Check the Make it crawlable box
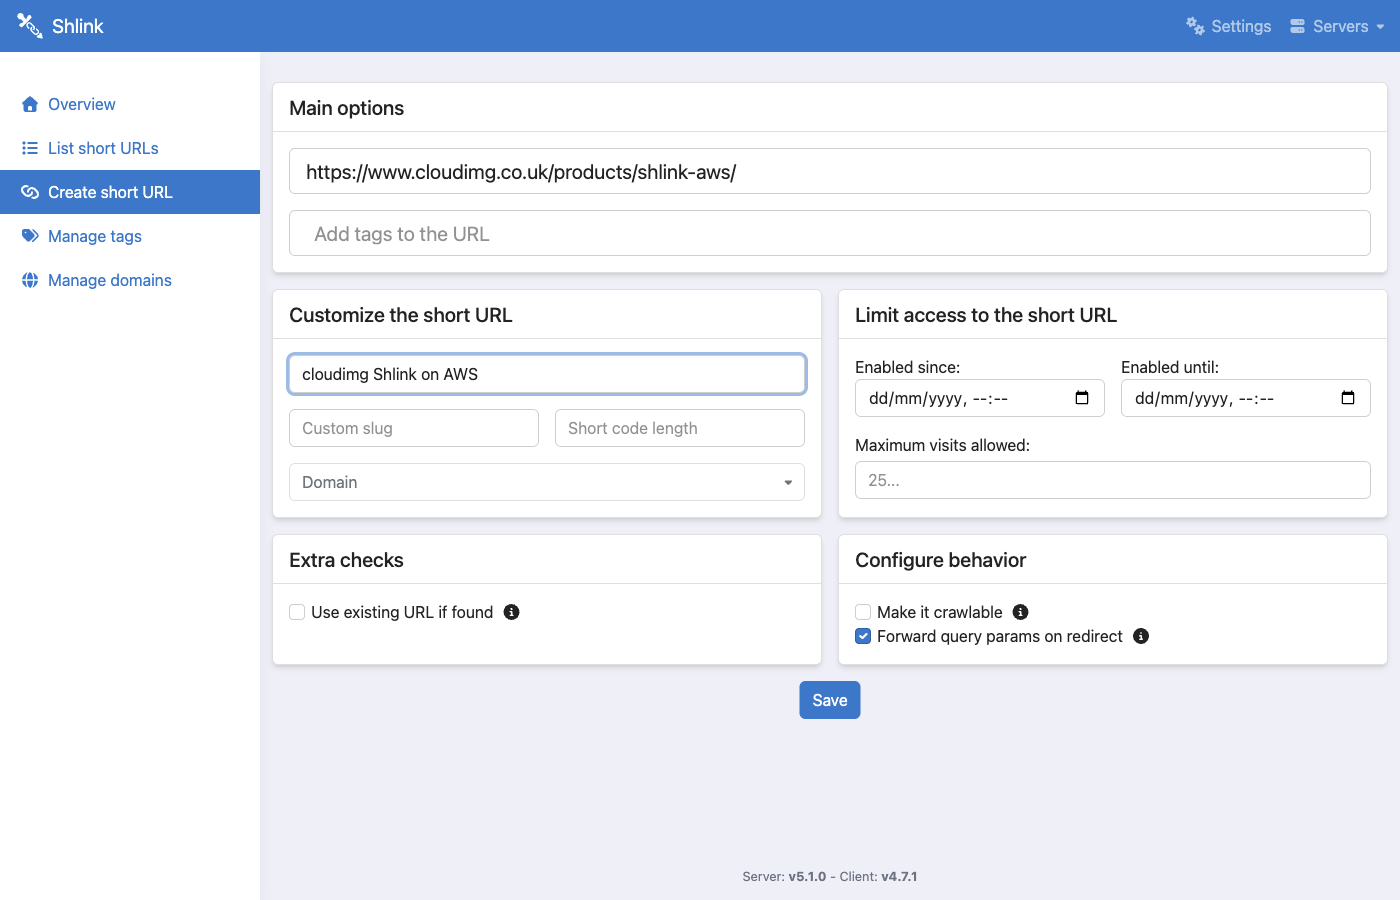Image resolution: width=1400 pixels, height=900 pixels. [863, 612]
